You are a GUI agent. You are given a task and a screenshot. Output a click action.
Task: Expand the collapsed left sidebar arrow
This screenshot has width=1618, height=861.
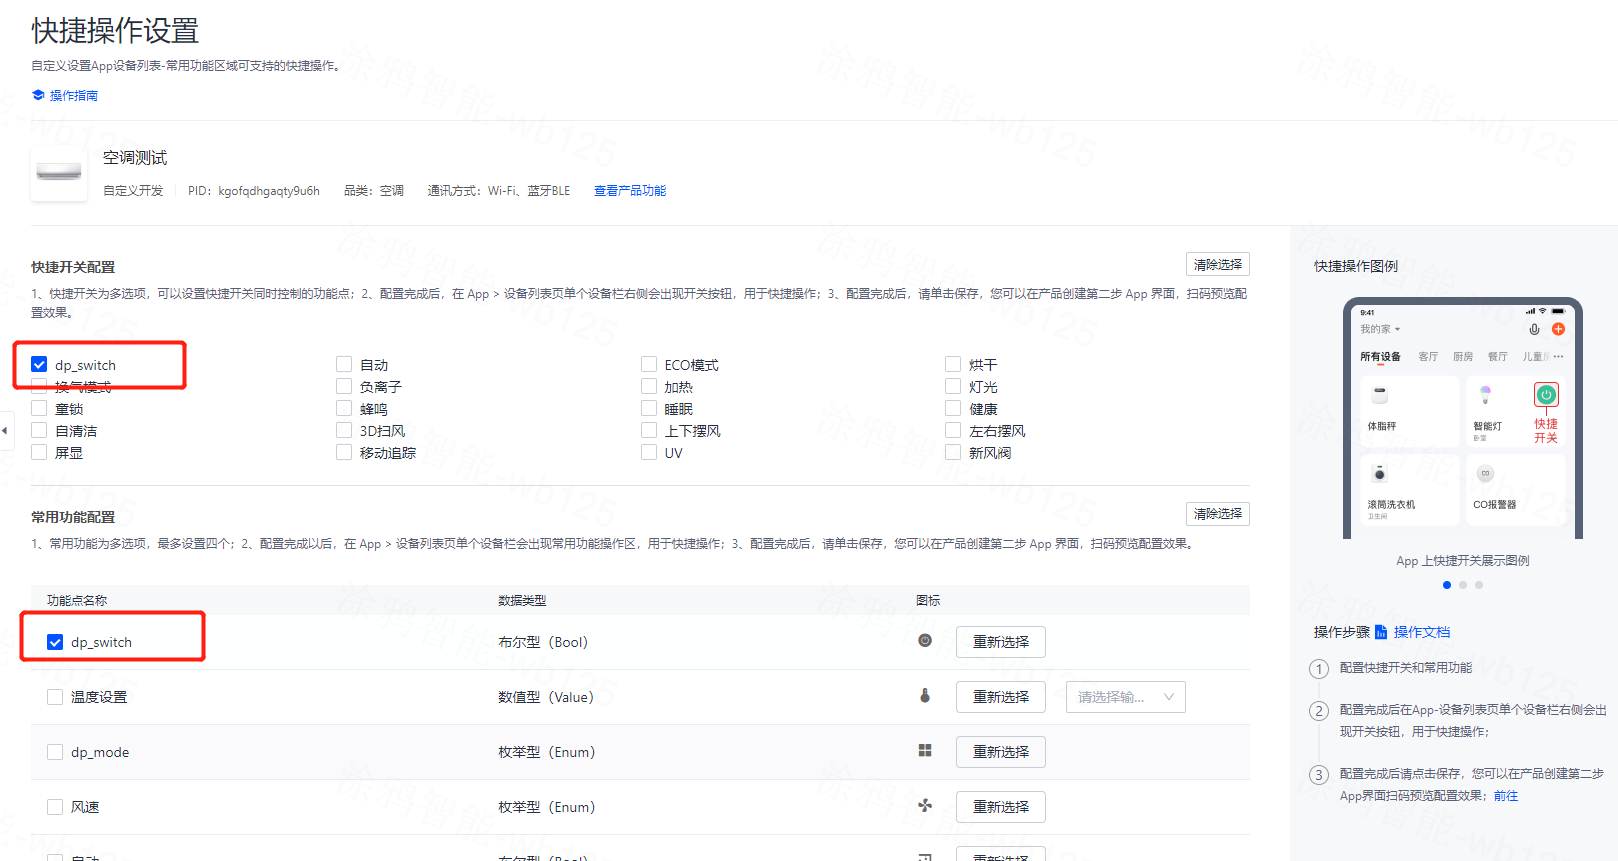(5, 431)
